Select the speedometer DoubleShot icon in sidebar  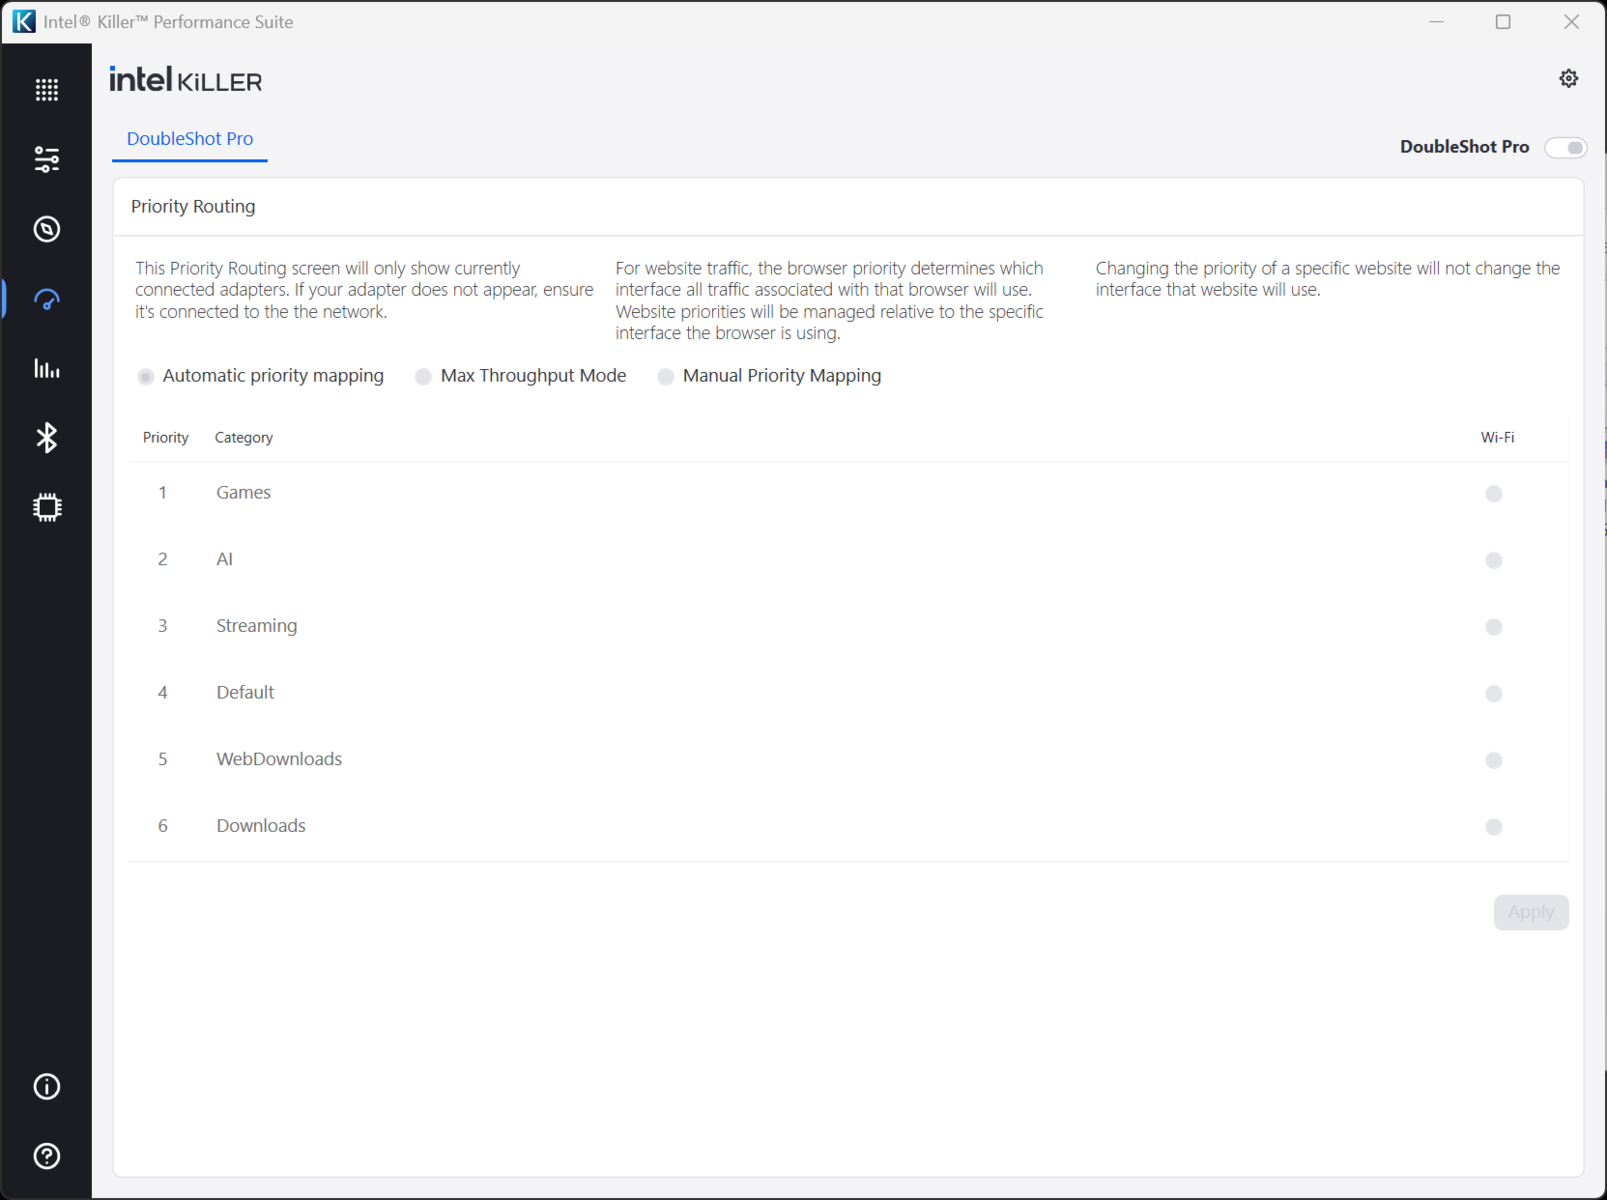coord(47,299)
